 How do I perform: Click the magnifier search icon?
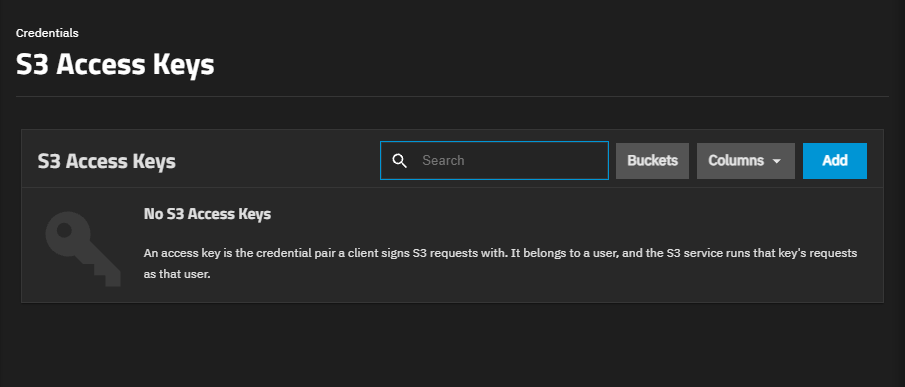pyautogui.click(x=399, y=160)
